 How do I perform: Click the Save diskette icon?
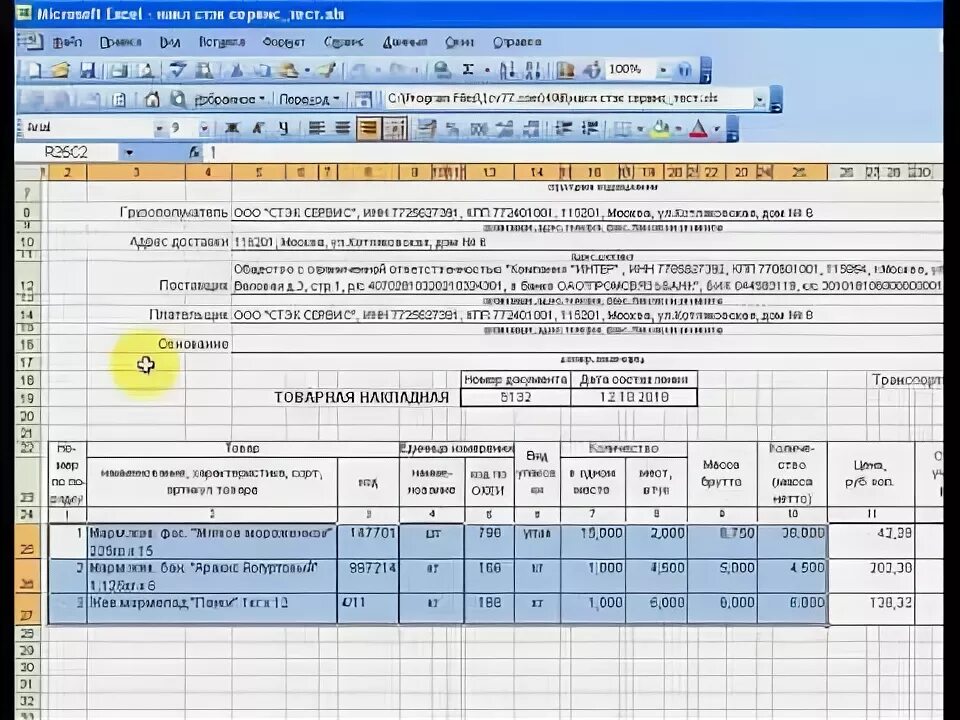[88, 70]
